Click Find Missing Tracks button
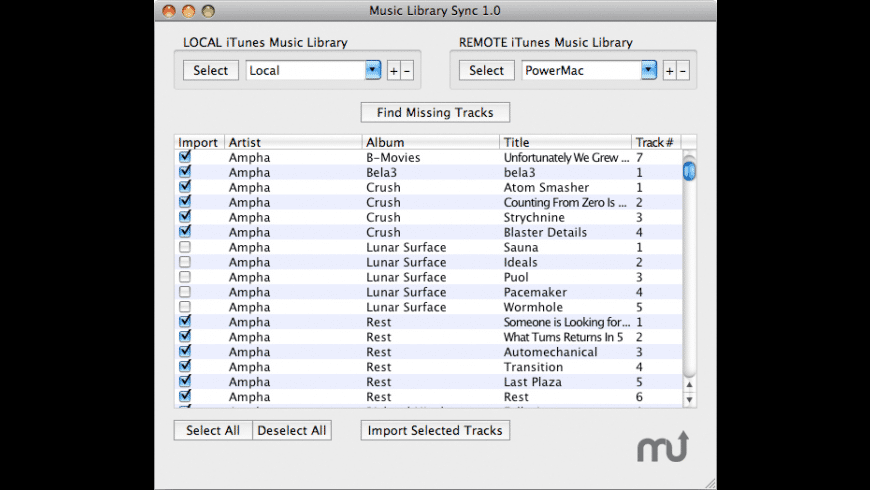The height and width of the screenshot is (490, 870). point(435,113)
